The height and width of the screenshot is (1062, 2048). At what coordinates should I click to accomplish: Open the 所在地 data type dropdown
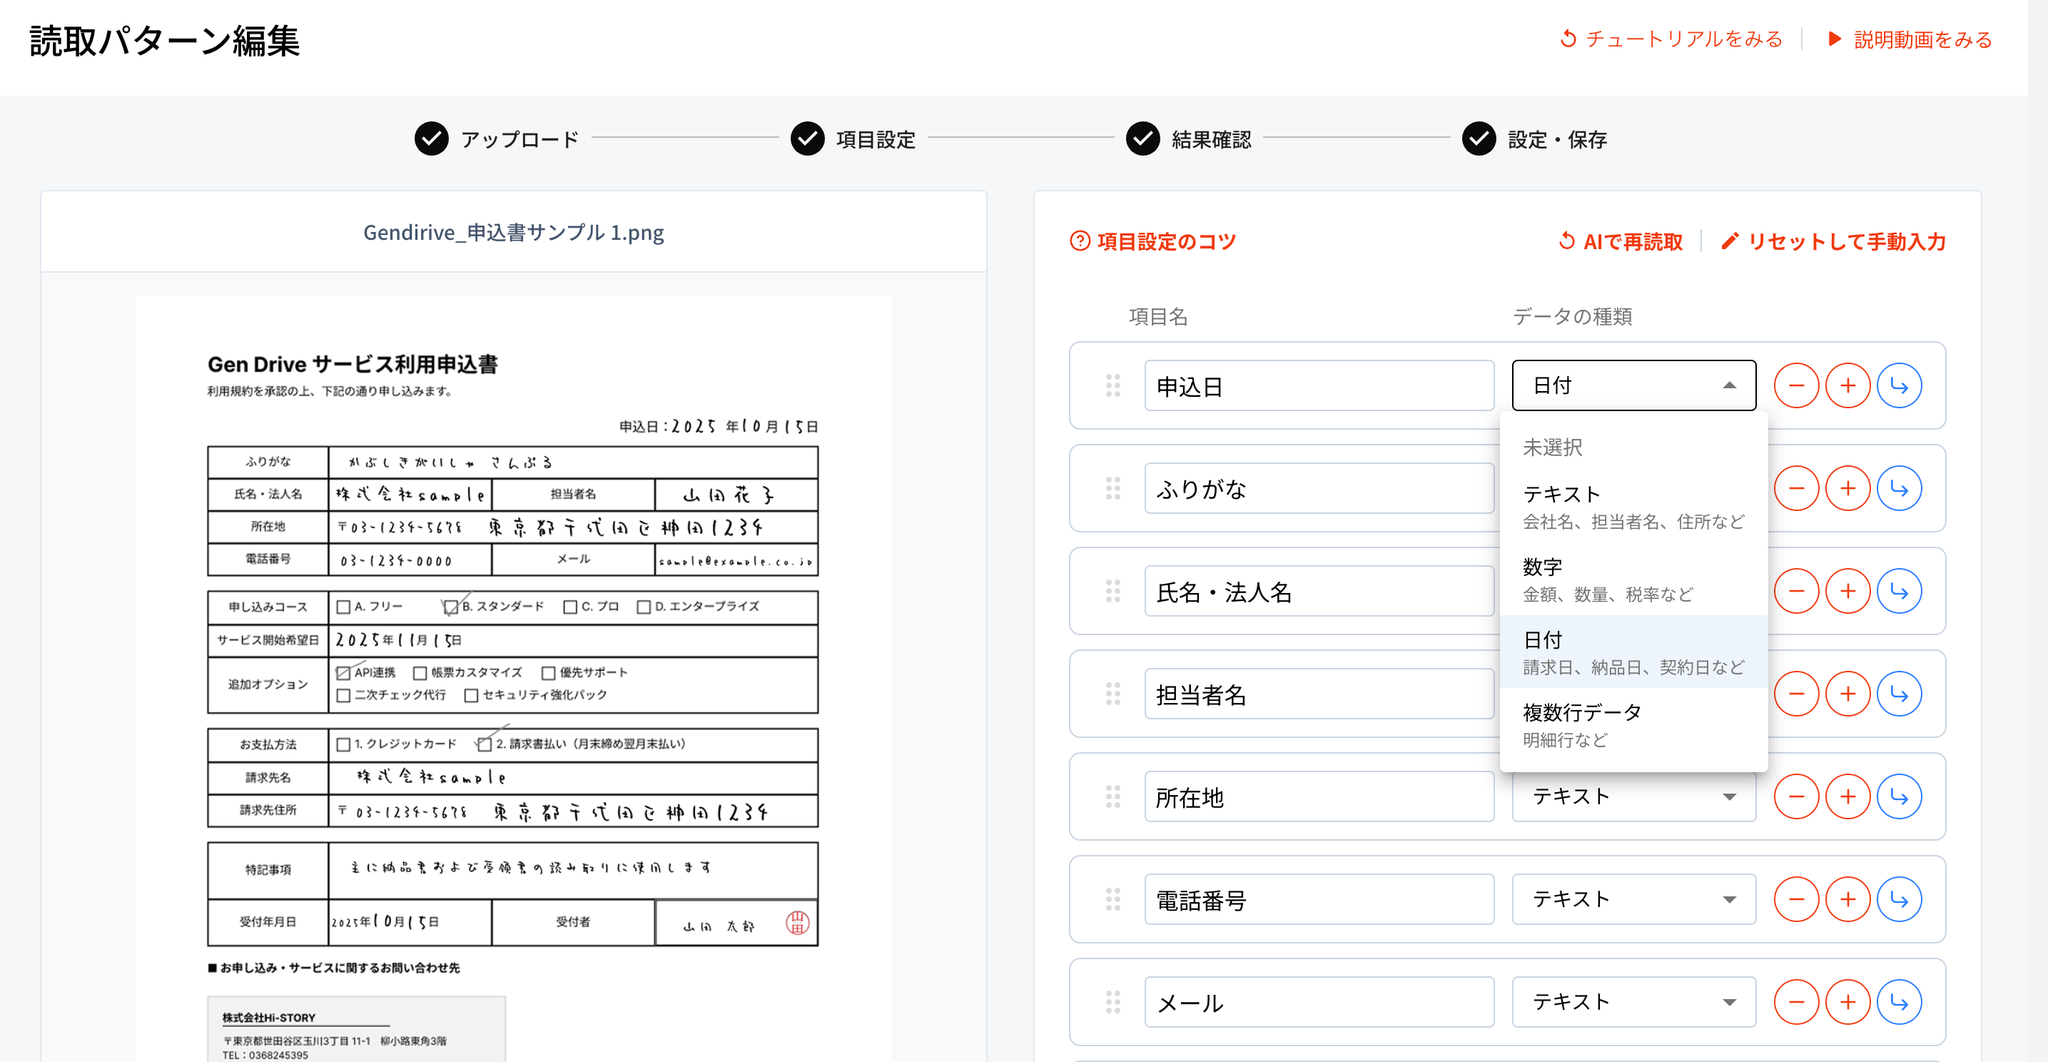[x=1633, y=797]
